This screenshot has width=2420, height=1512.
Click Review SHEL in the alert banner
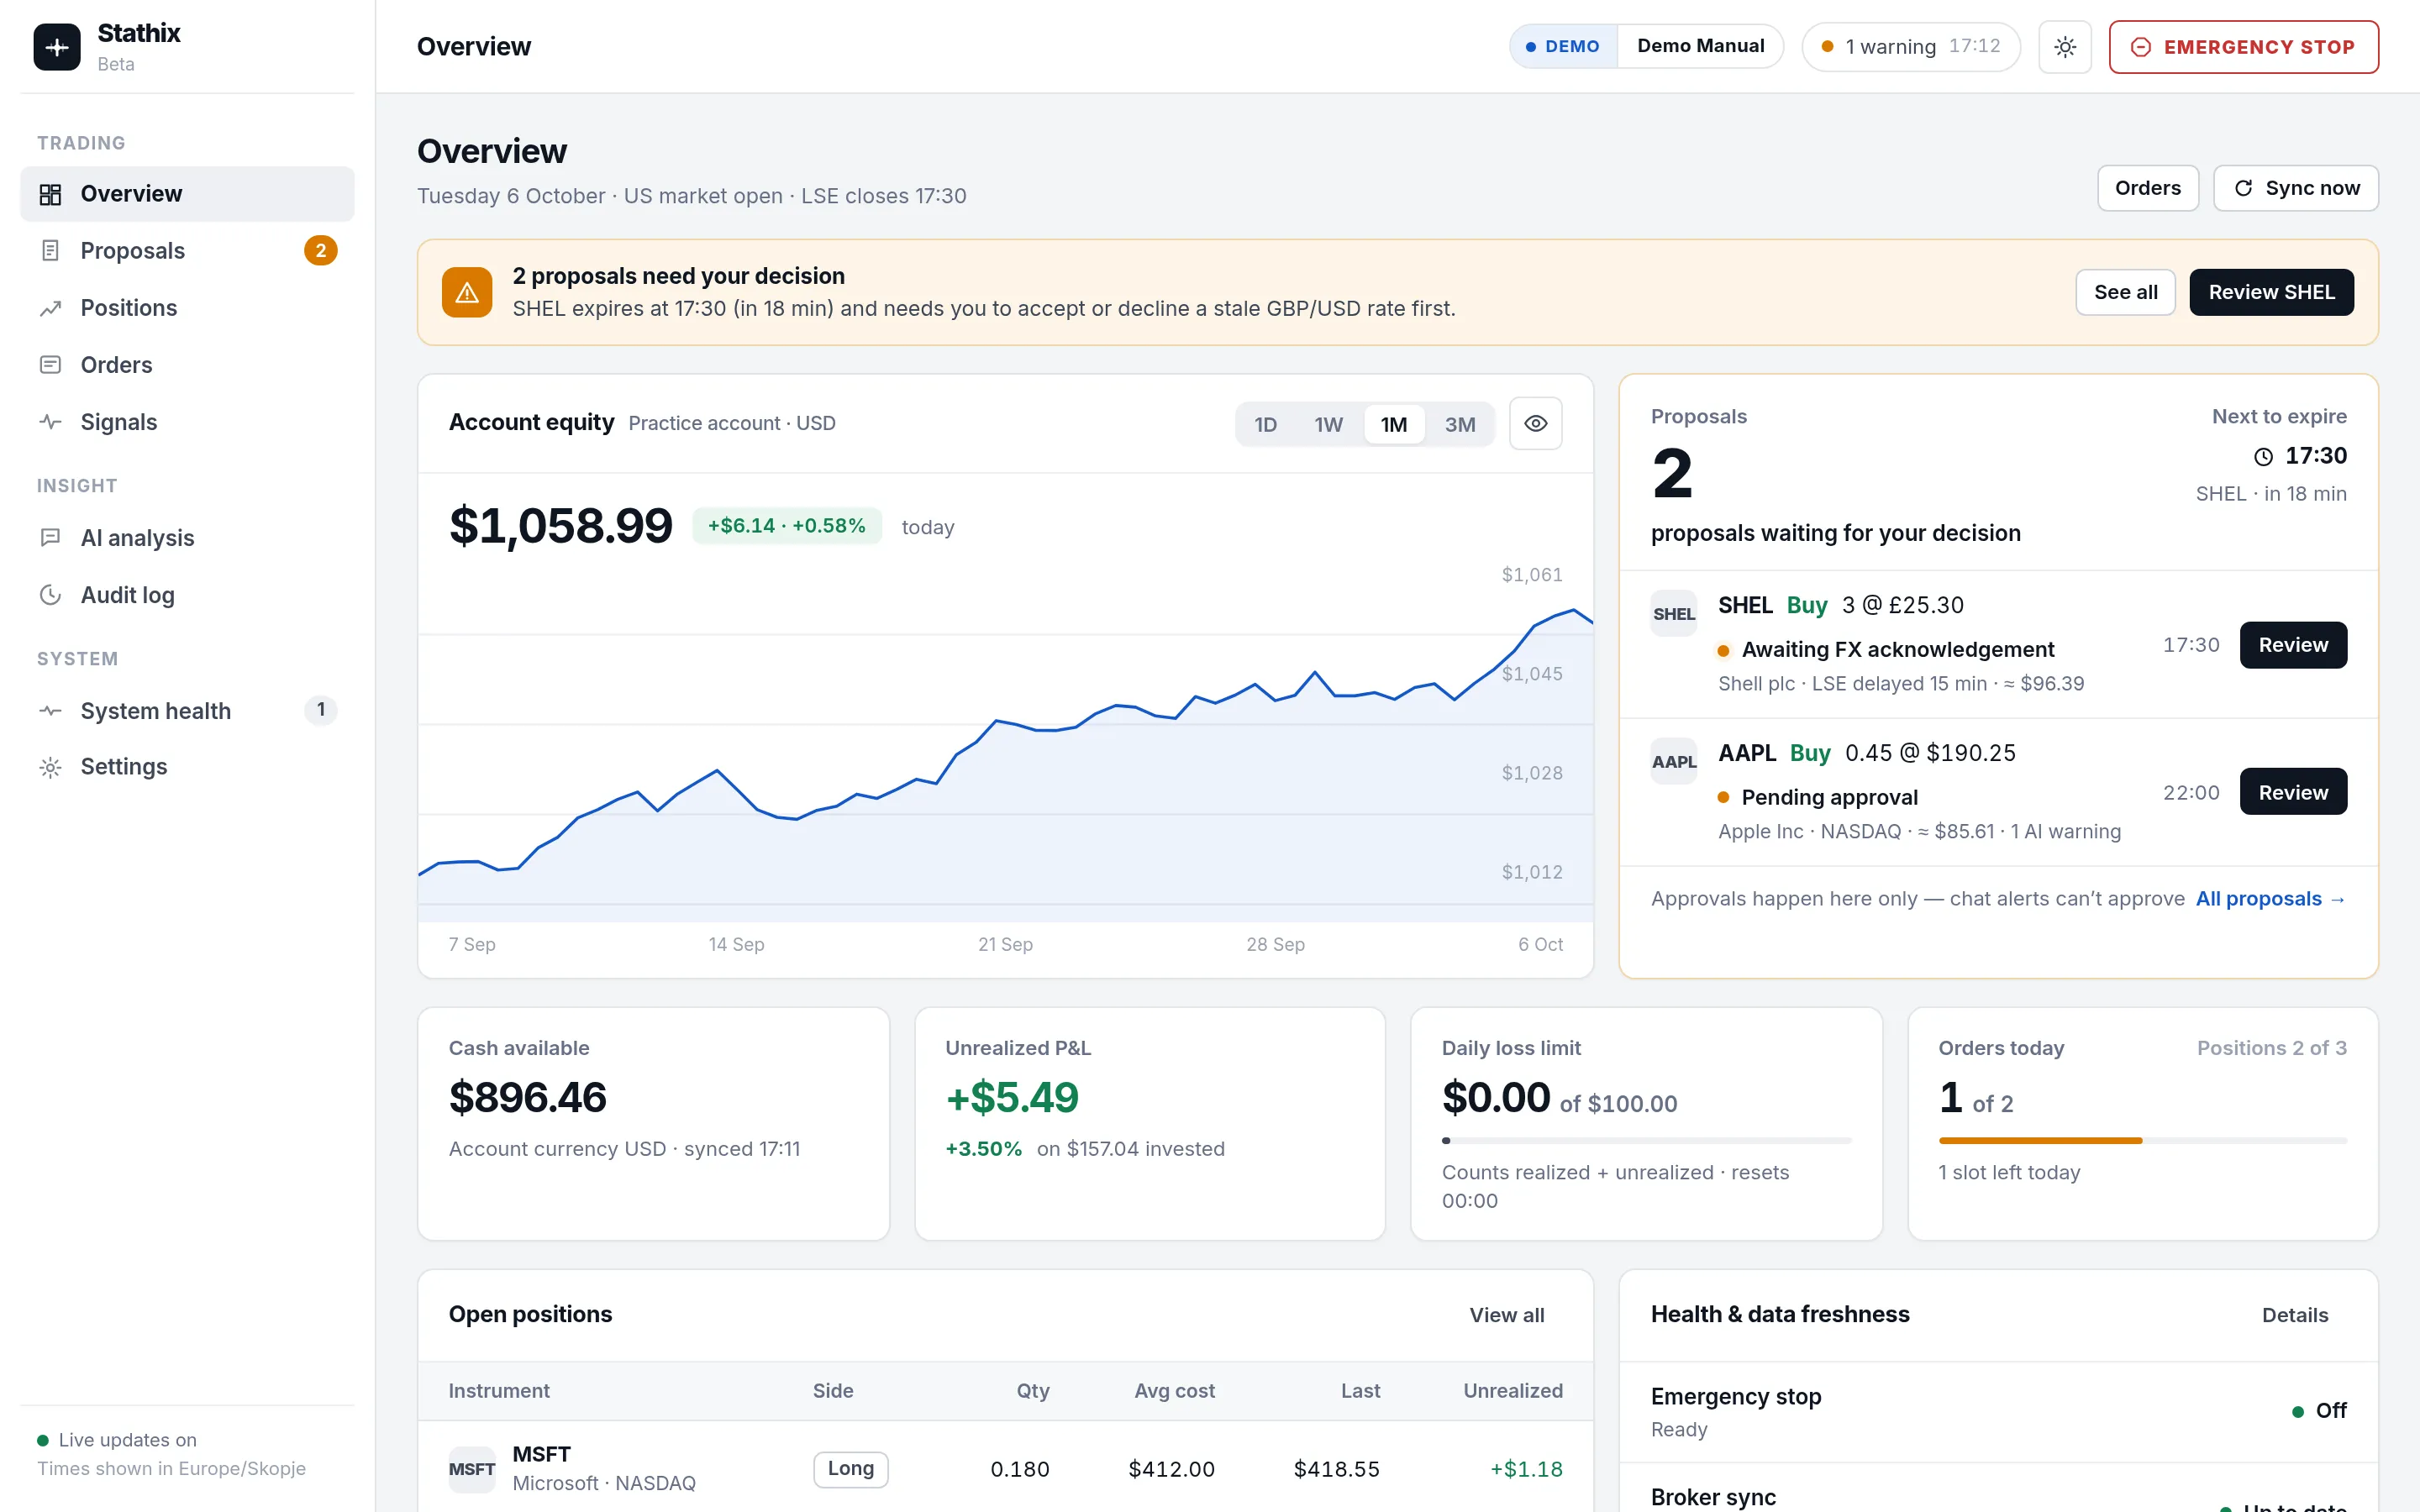click(x=2271, y=292)
